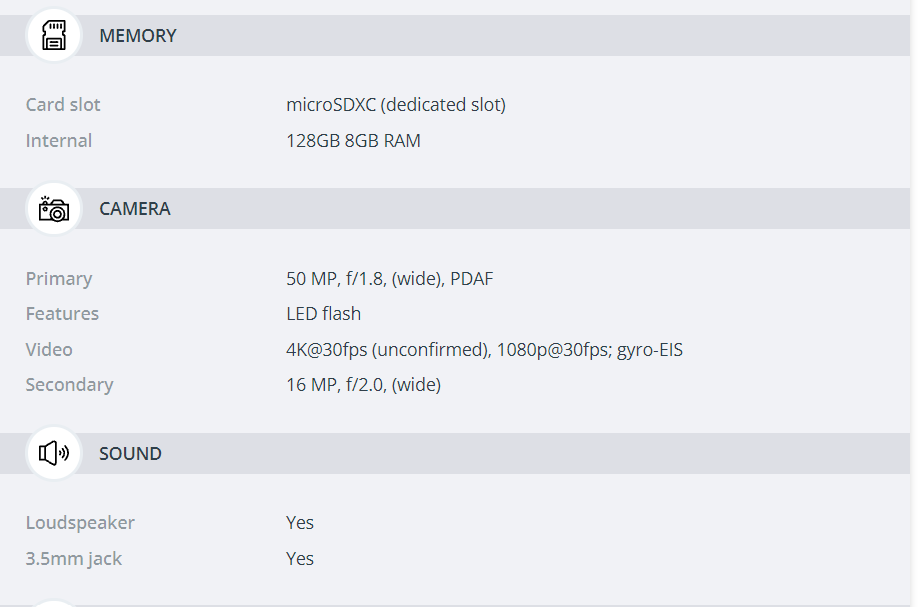
Task: Select the CAMERA section header
Action: point(135,209)
